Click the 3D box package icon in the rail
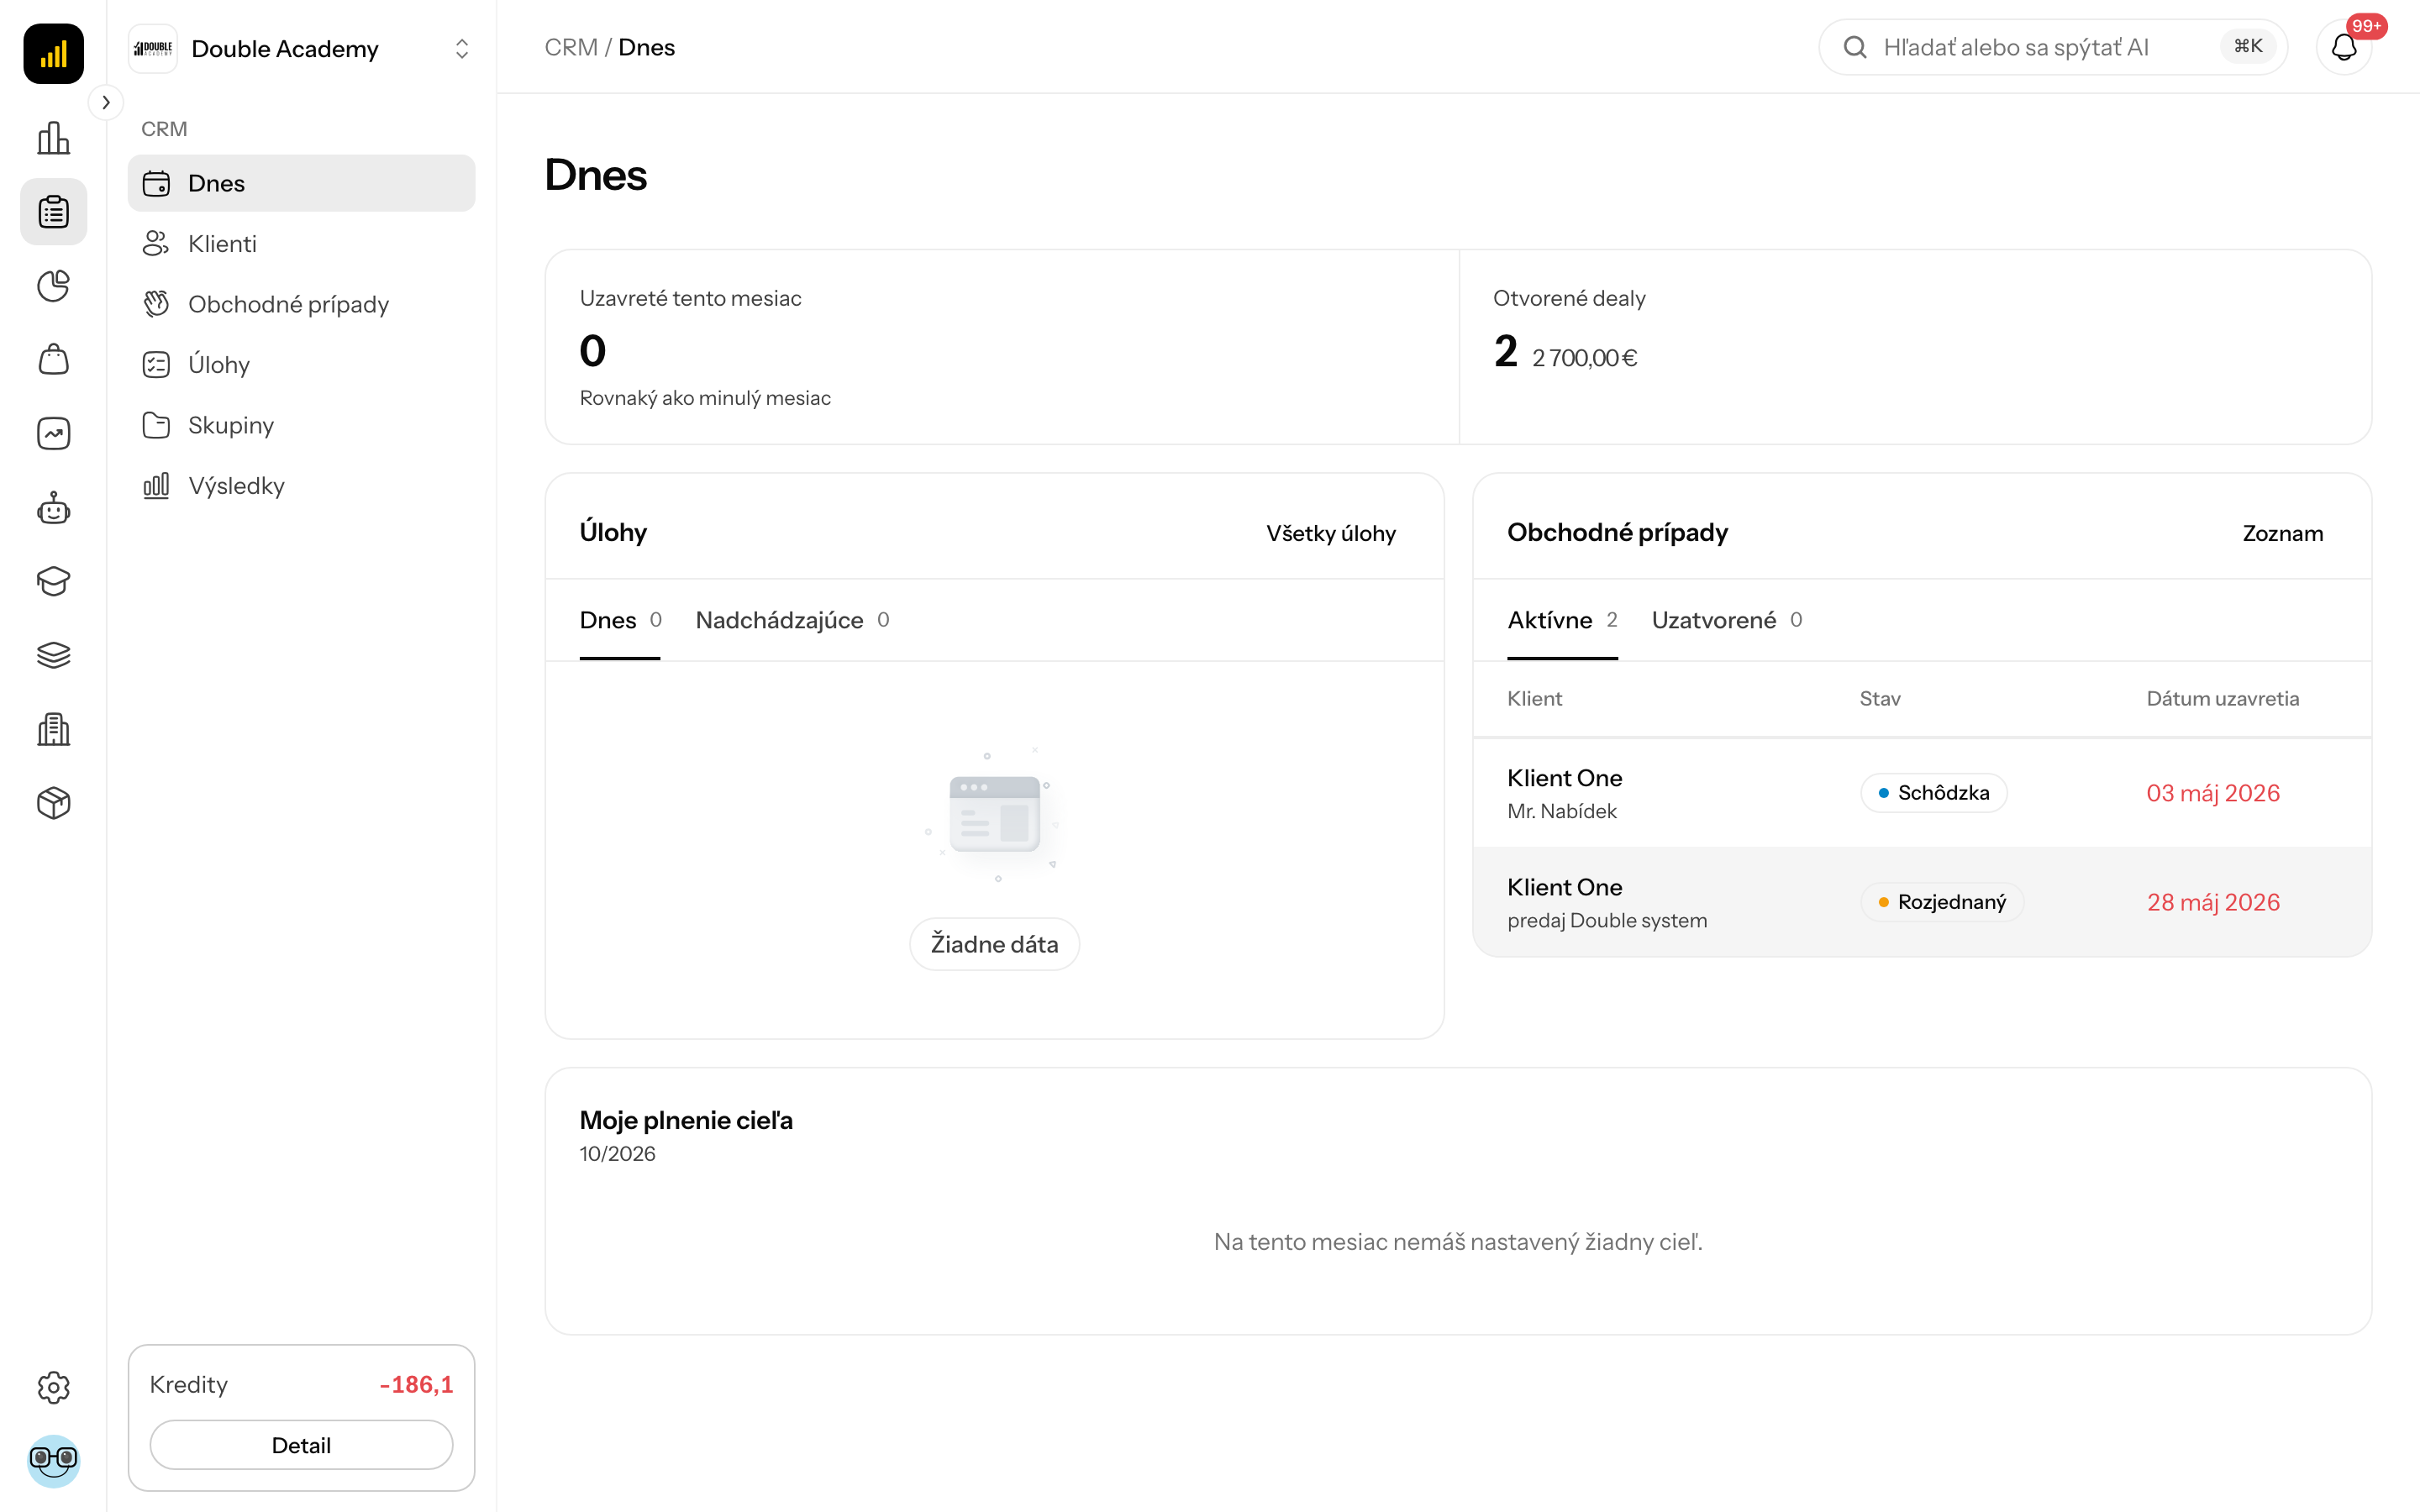This screenshot has width=2420, height=1512. point(53,803)
